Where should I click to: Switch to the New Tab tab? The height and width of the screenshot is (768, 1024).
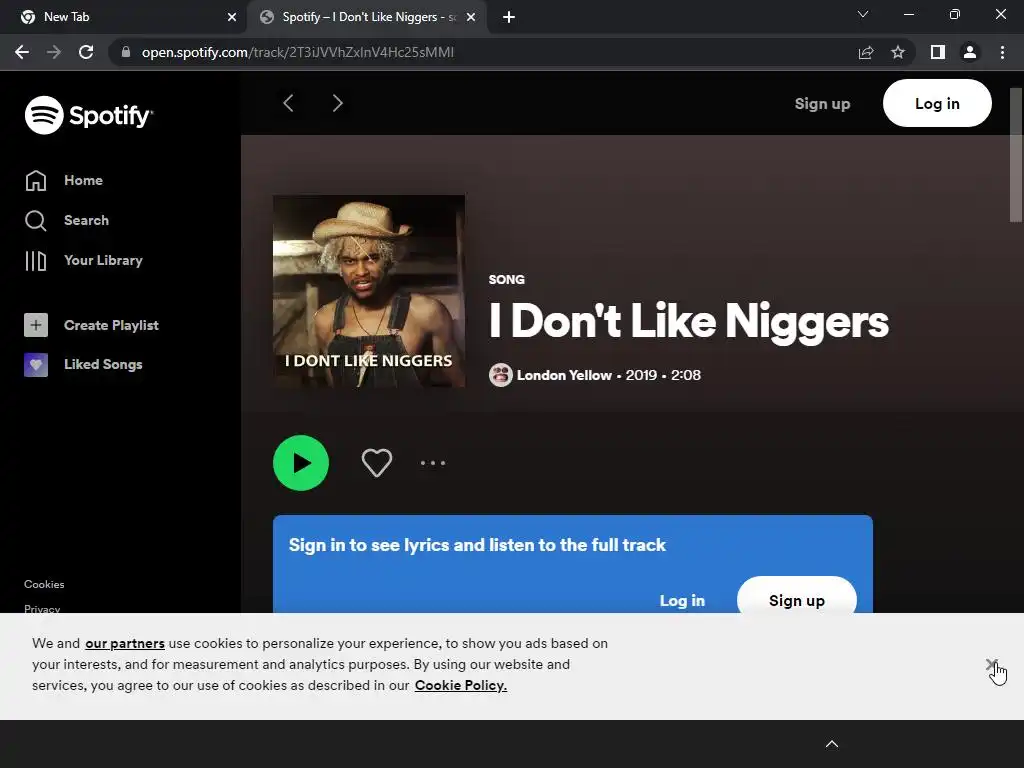click(124, 17)
